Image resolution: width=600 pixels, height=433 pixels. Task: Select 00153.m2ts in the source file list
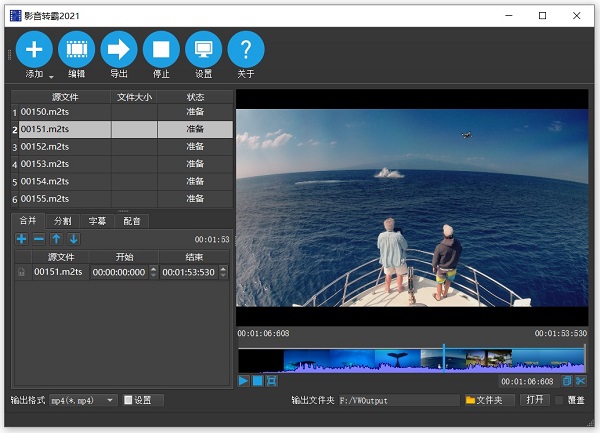pos(44,164)
